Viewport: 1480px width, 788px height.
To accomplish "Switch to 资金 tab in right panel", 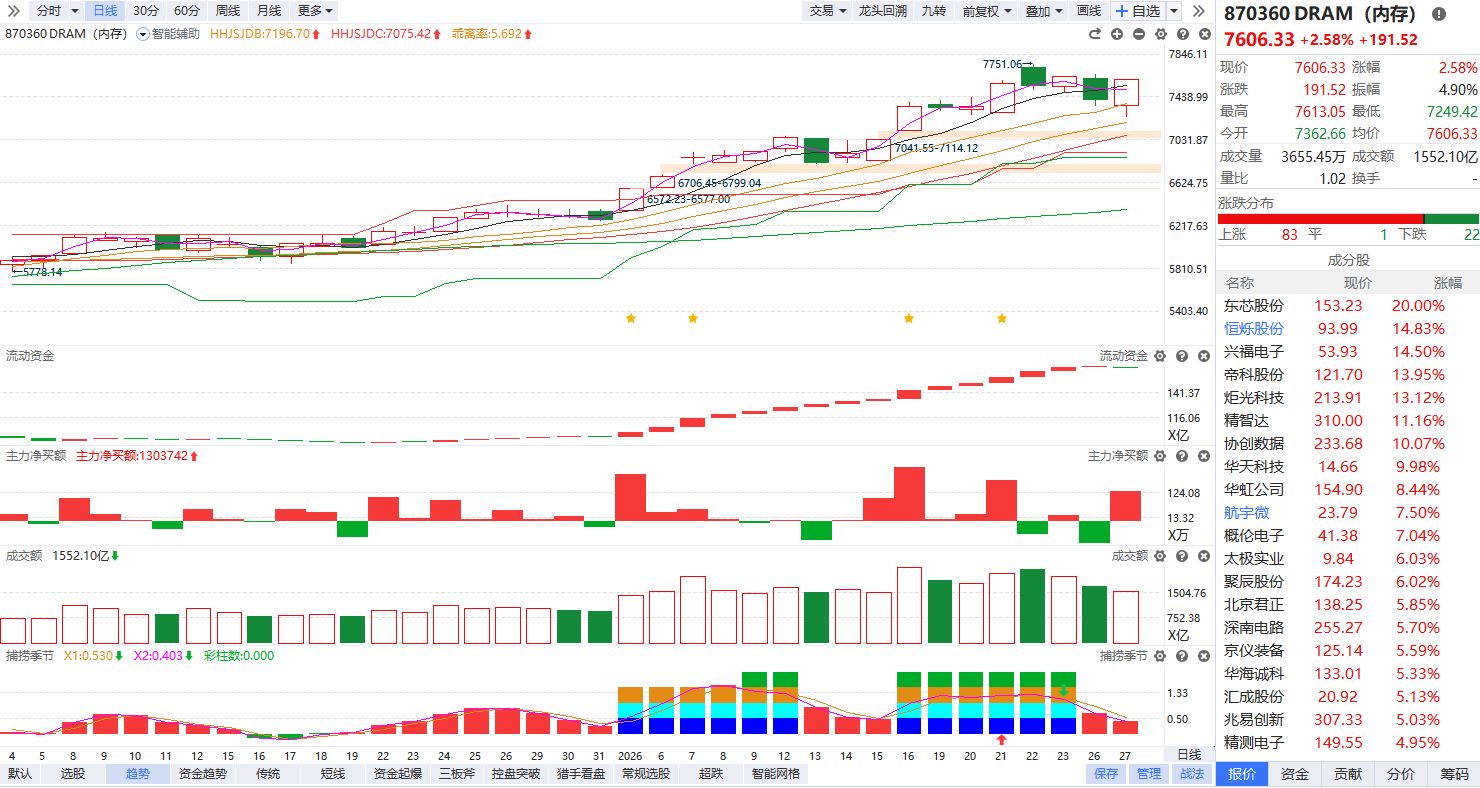I will (1295, 774).
